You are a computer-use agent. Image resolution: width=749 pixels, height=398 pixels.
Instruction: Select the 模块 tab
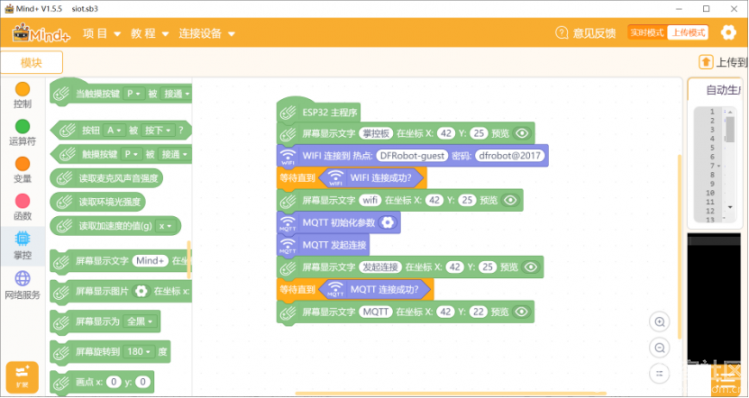(32, 62)
